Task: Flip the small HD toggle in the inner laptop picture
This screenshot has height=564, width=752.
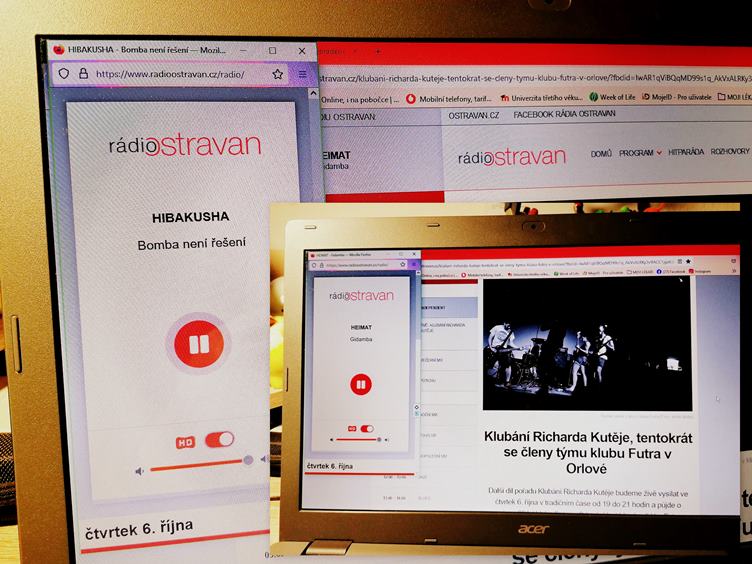Action: [x=367, y=429]
